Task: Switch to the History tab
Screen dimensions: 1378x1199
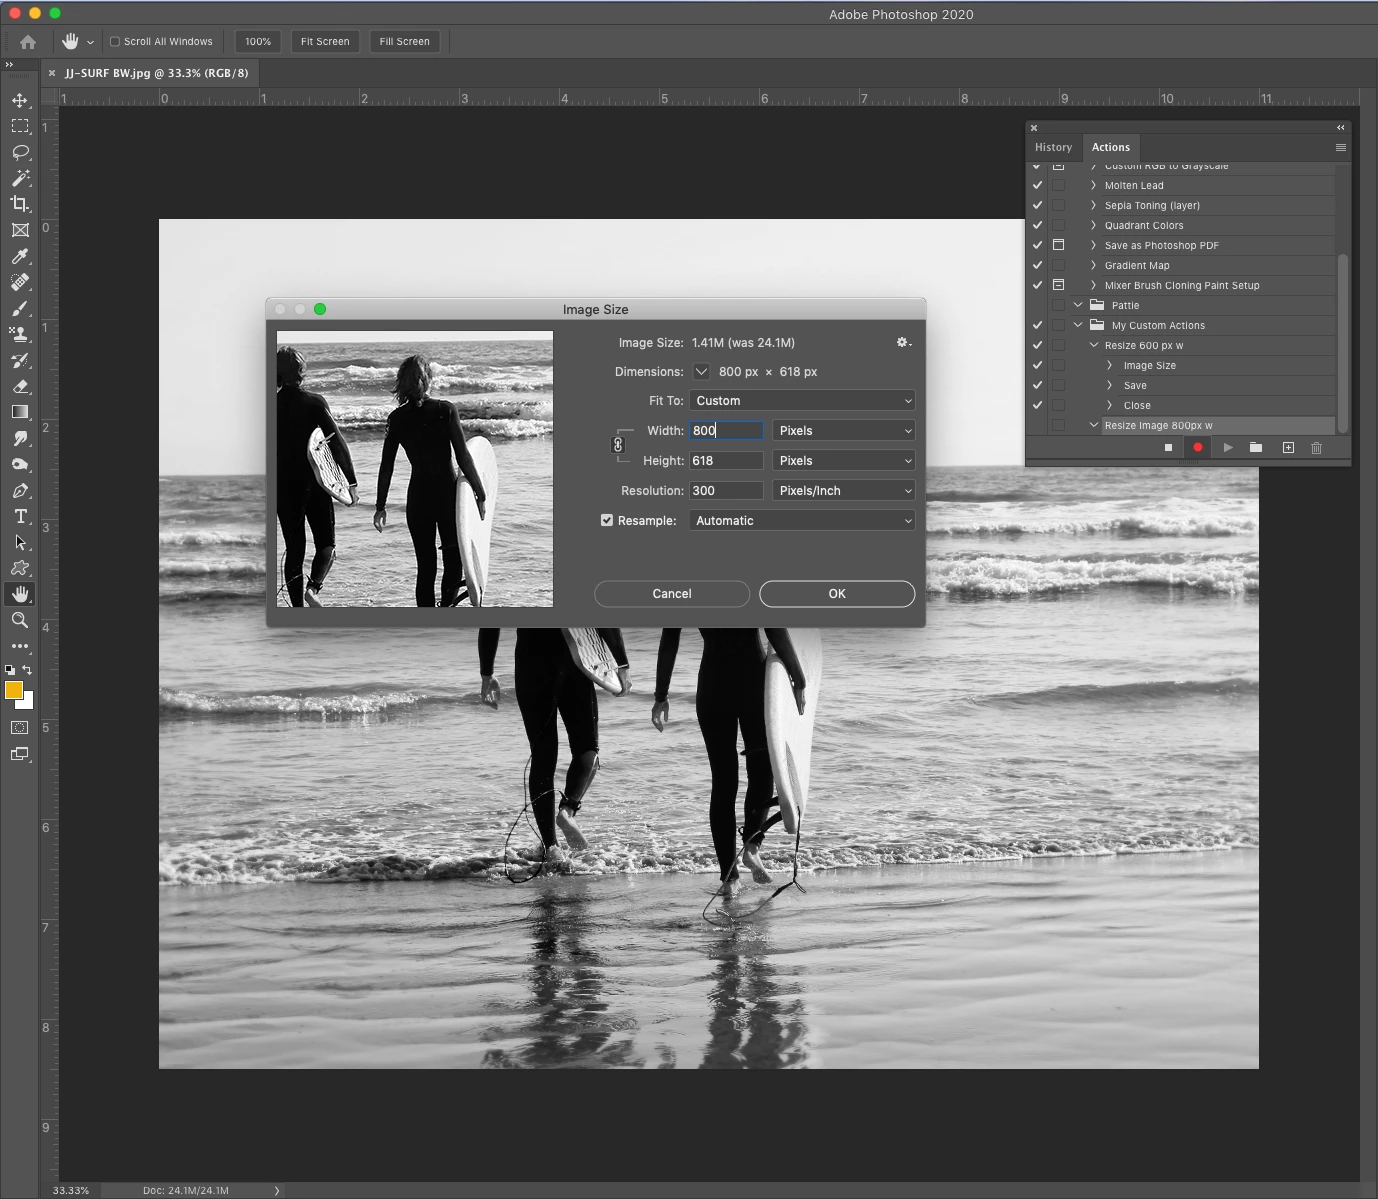Action: tap(1053, 147)
